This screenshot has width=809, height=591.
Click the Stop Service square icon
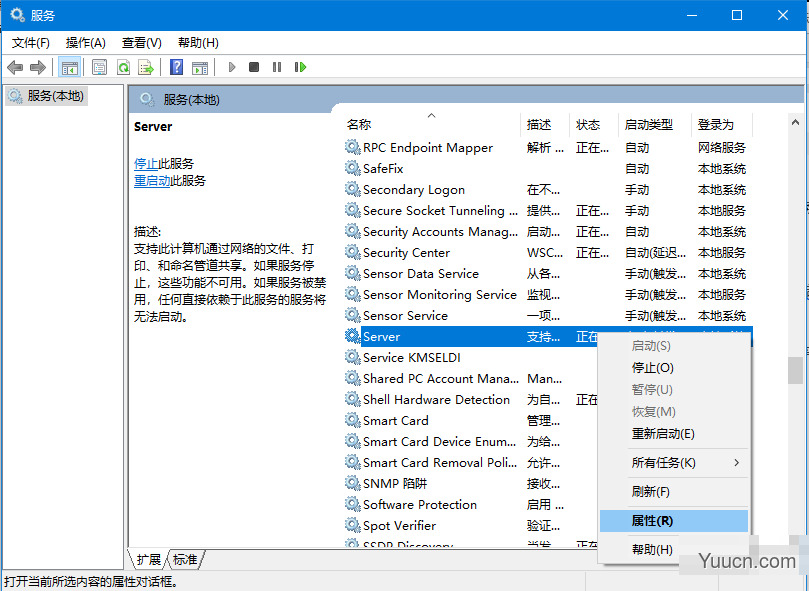(x=254, y=67)
